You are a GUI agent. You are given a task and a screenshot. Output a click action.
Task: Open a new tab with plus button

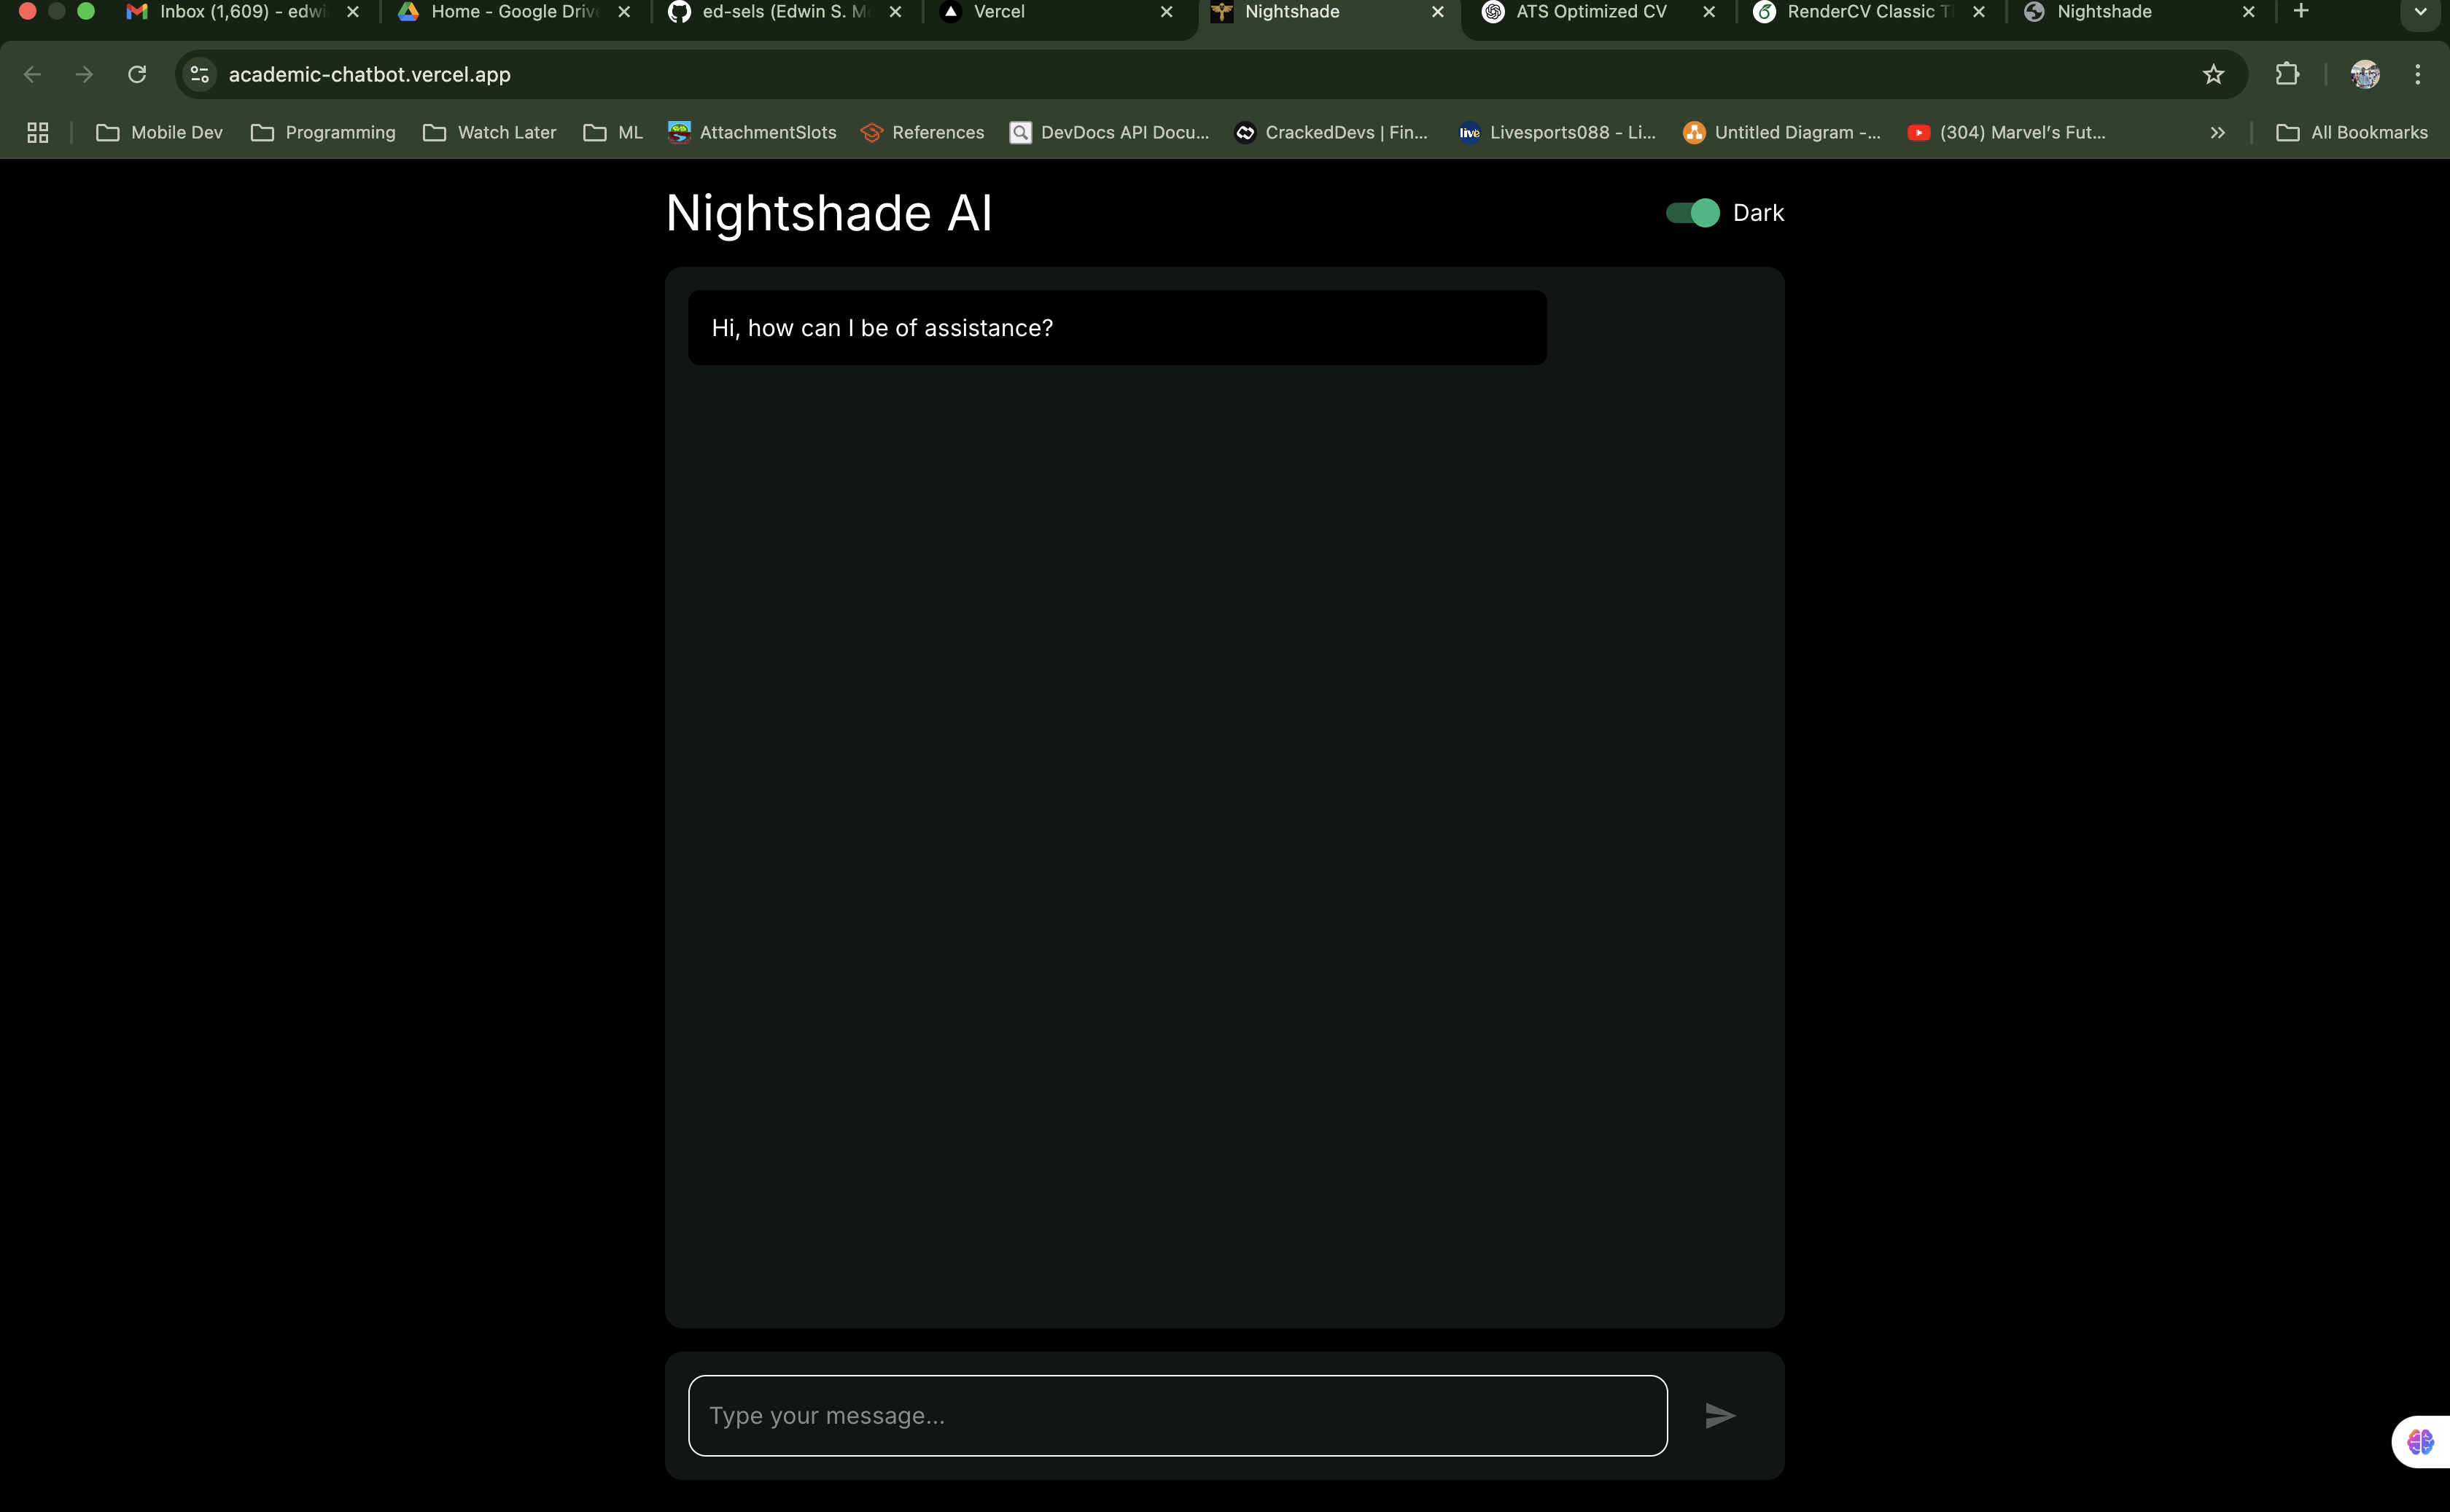(2301, 11)
